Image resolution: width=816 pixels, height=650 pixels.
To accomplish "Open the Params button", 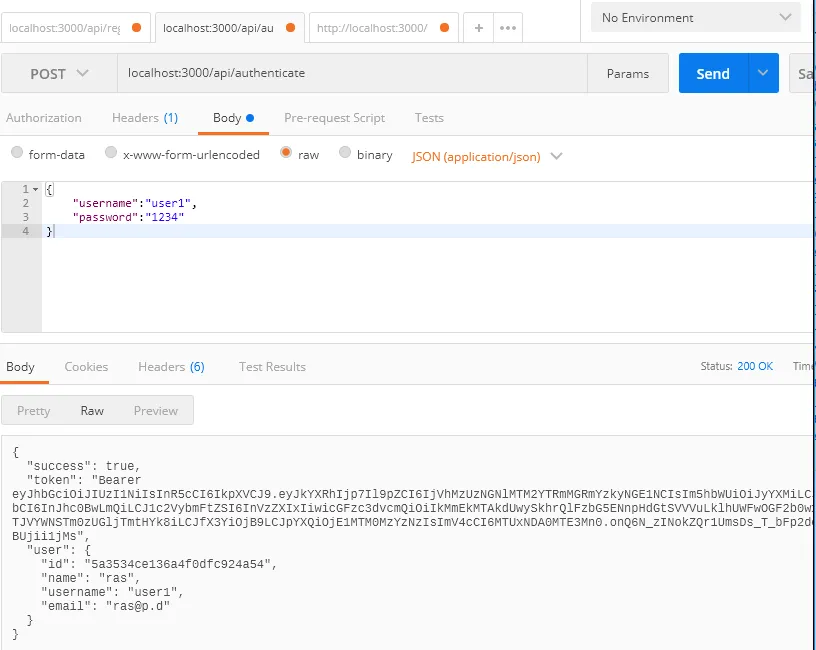I will pyautogui.click(x=628, y=74).
